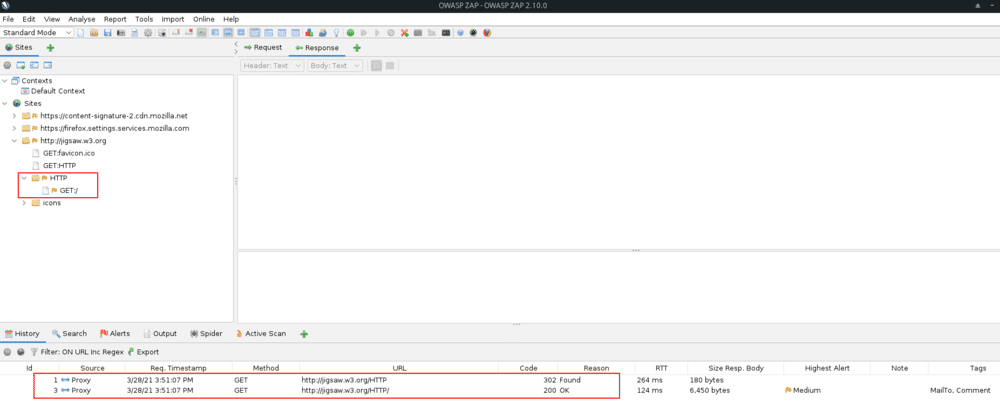Switch to the Spider tab

pyautogui.click(x=205, y=333)
